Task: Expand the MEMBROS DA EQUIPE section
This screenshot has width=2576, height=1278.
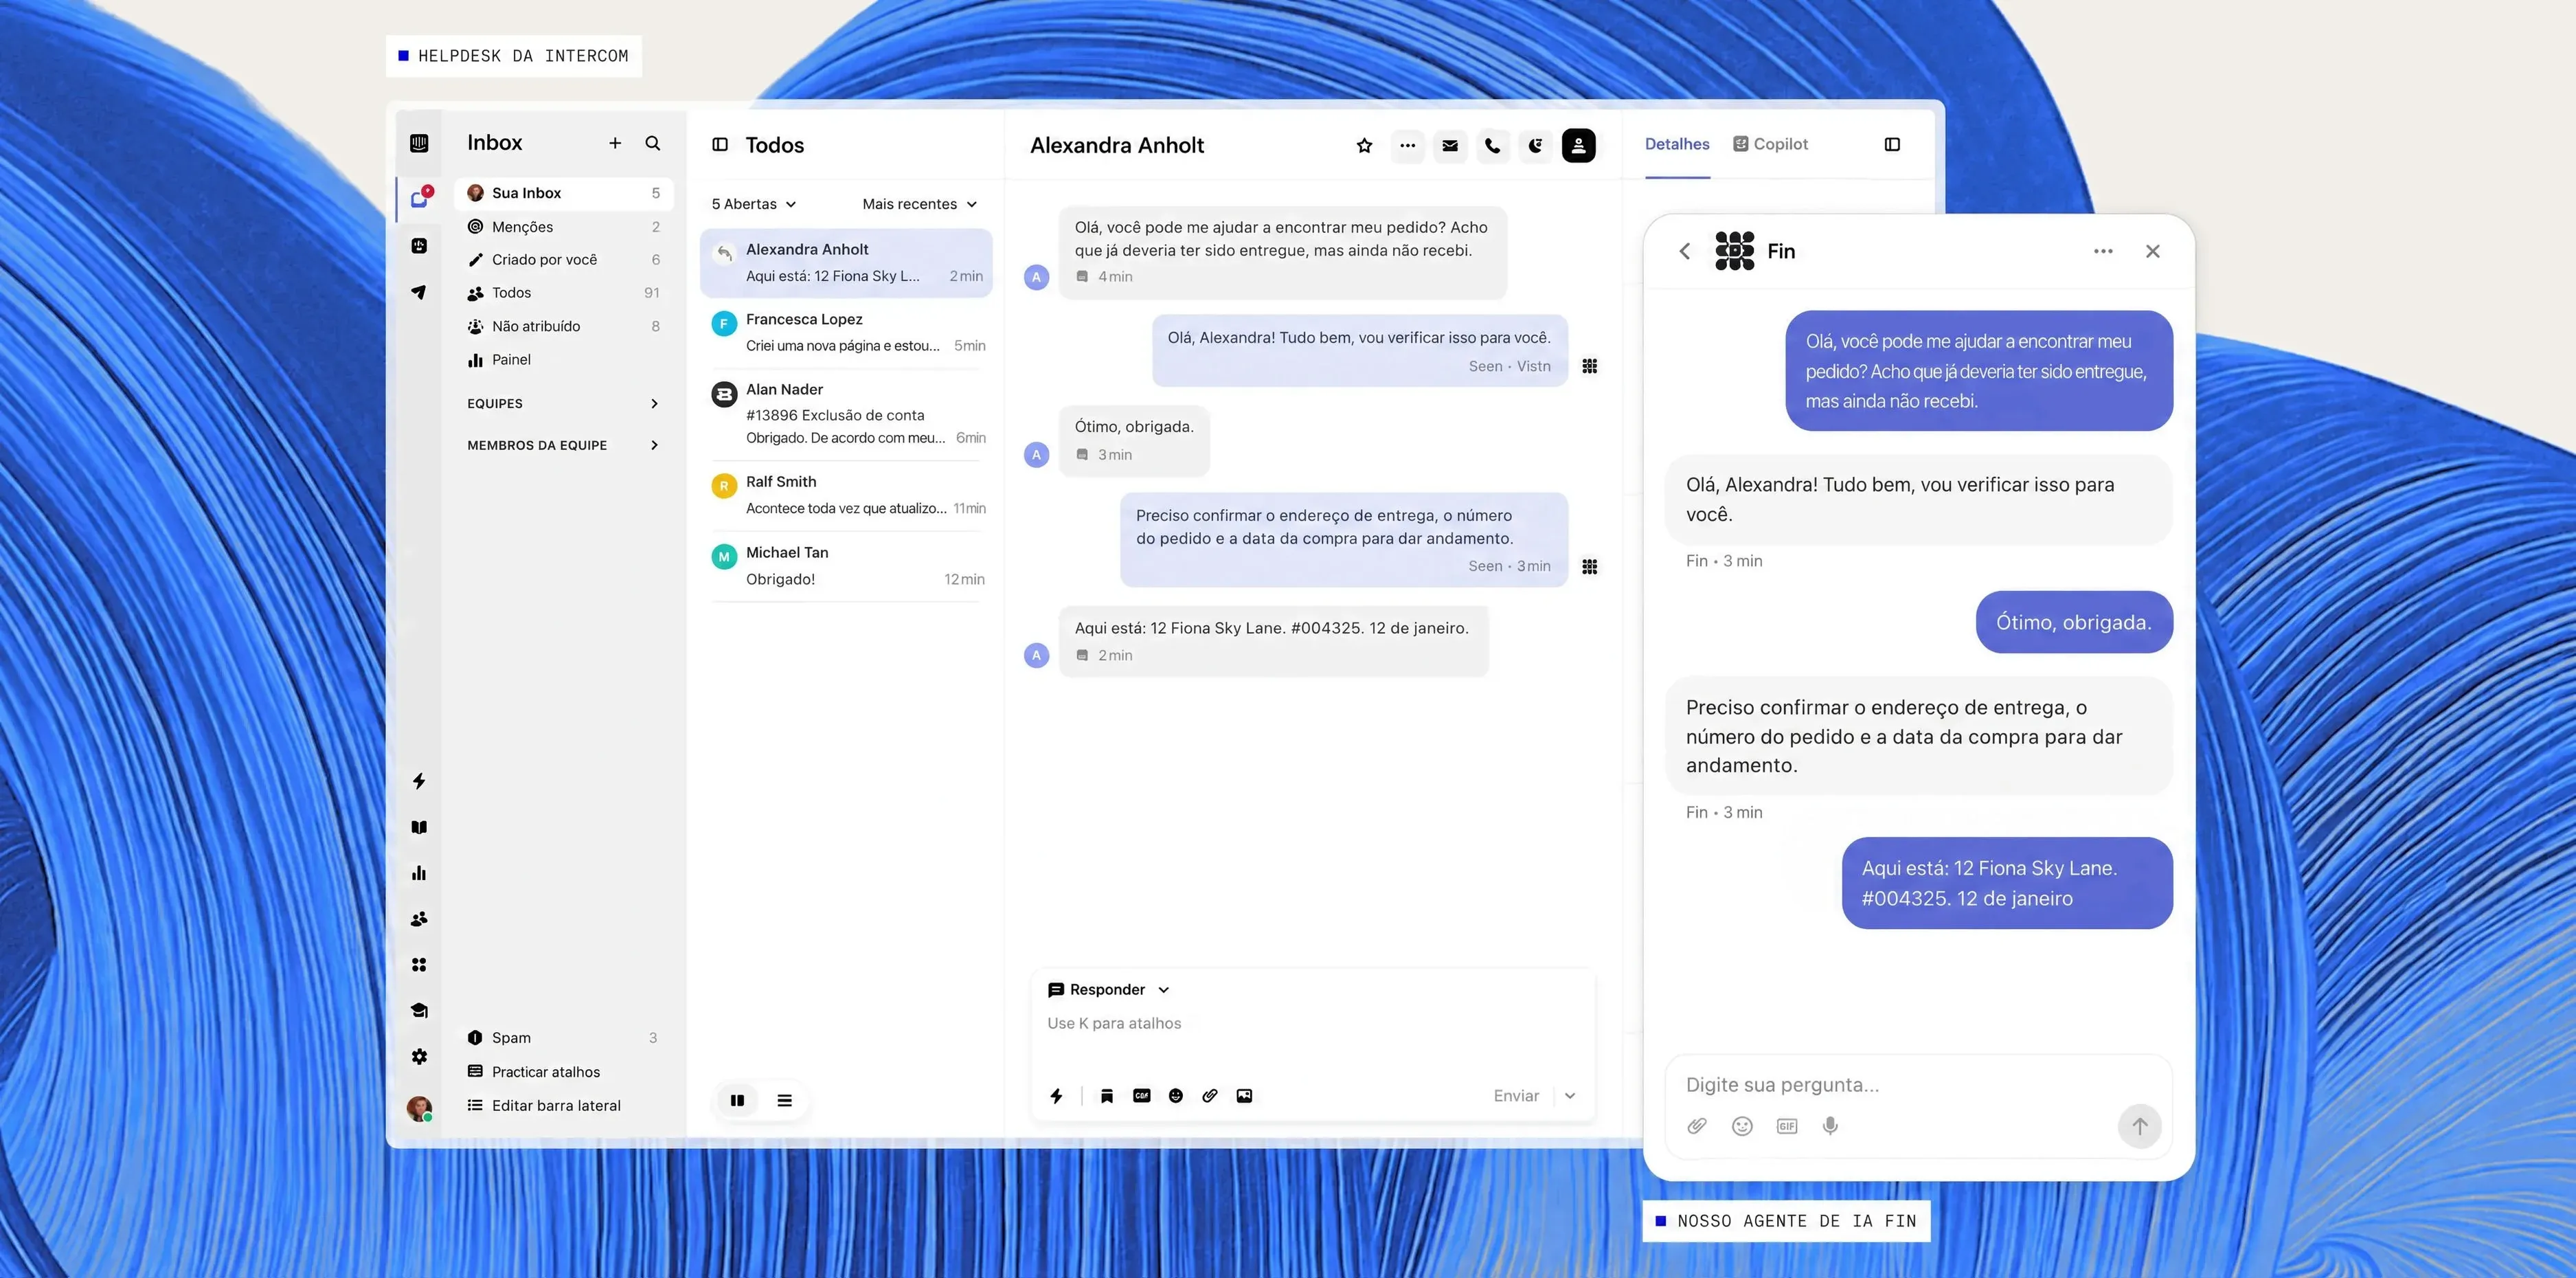Action: point(563,445)
